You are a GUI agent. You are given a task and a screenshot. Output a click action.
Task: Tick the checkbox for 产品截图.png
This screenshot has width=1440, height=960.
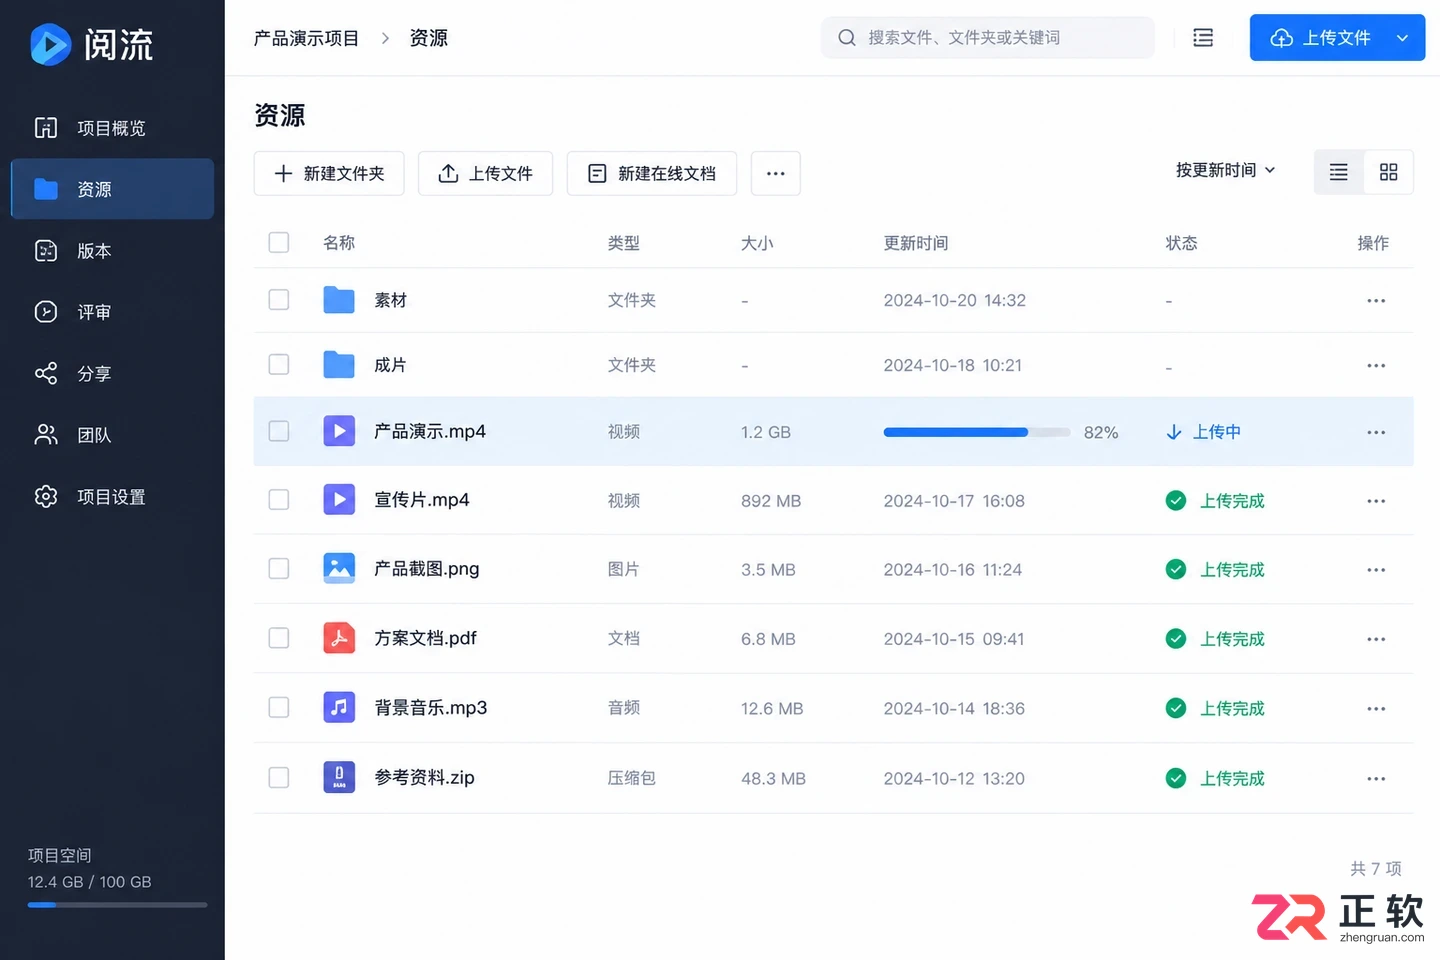(279, 568)
